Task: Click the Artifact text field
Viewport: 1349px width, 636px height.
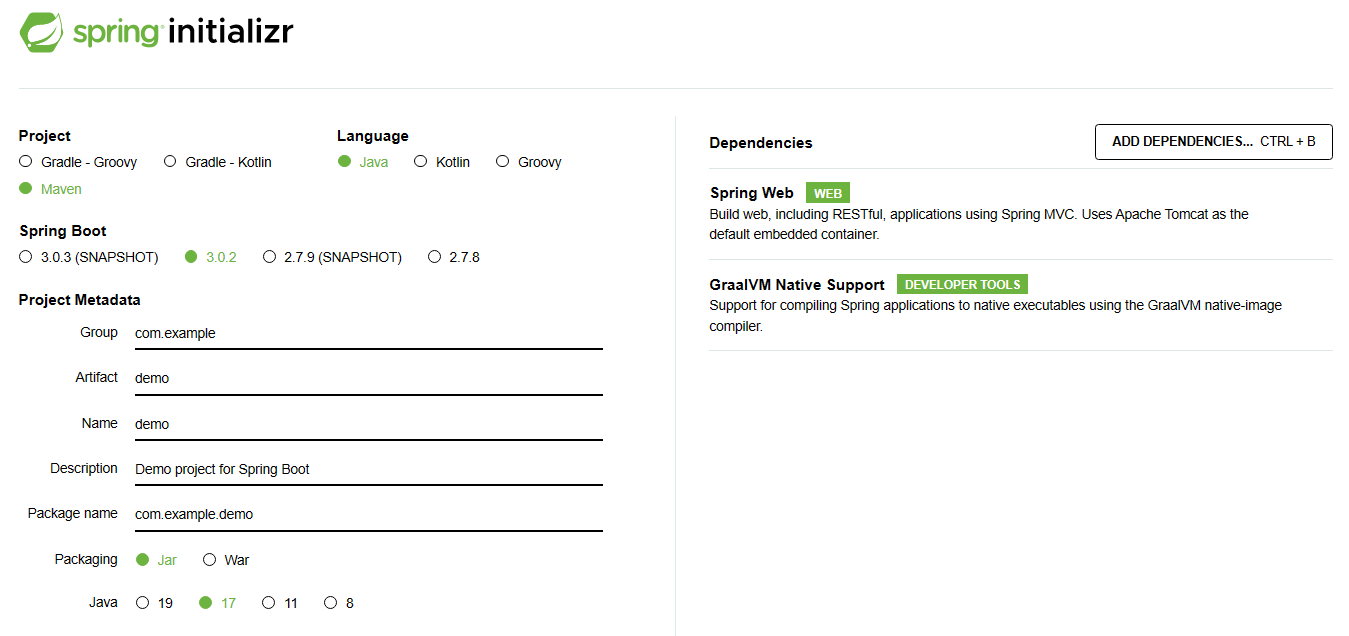Action: pyautogui.click(x=368, y=378)
